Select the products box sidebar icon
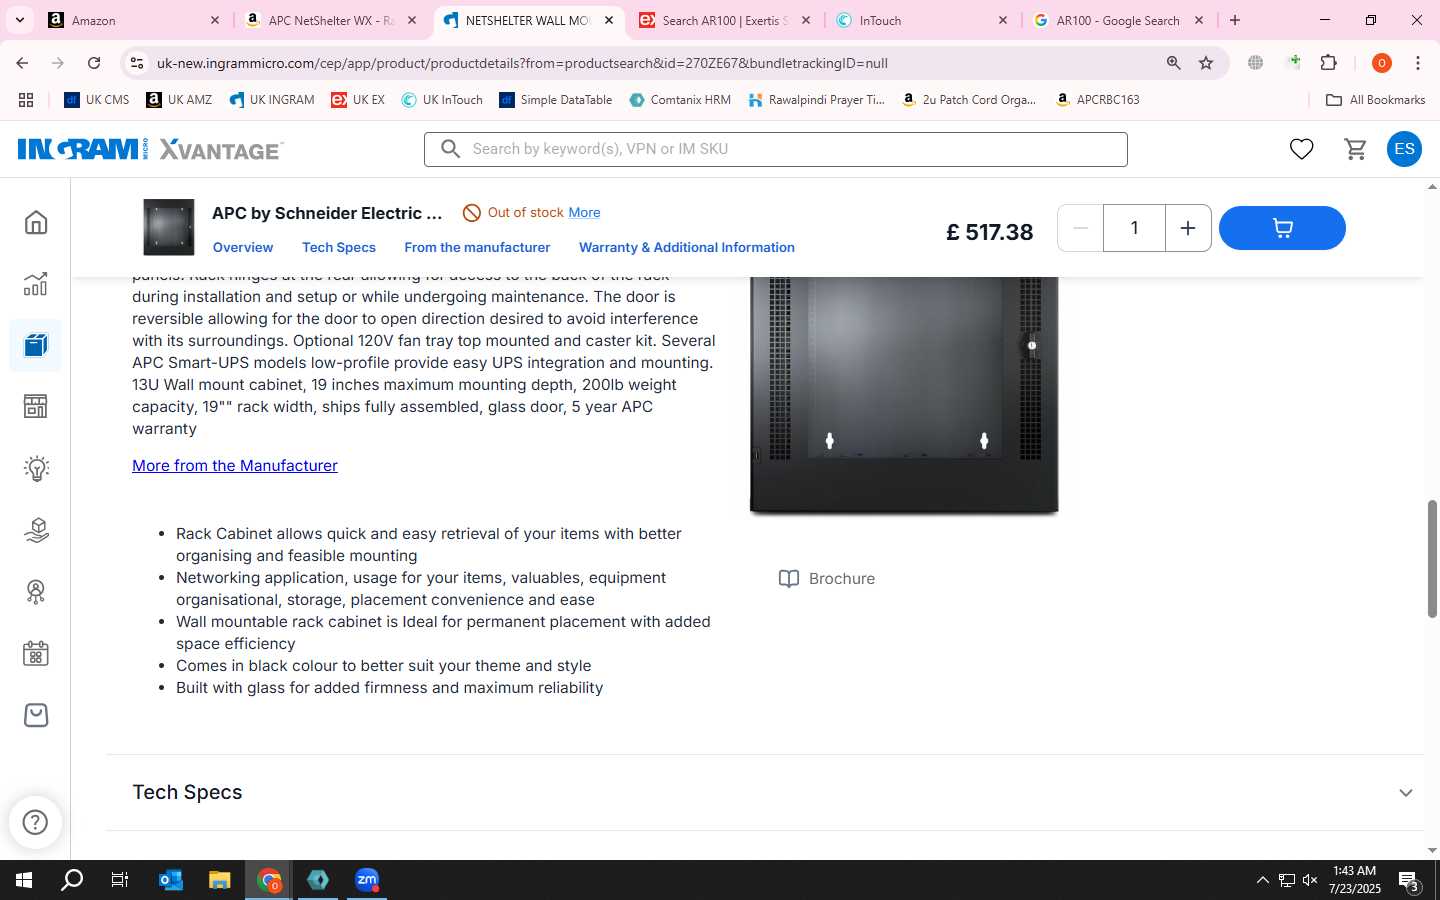Image resolution: width=1440 pixels, height=900 pixels. pyautogui.click(x=36, y=346)
